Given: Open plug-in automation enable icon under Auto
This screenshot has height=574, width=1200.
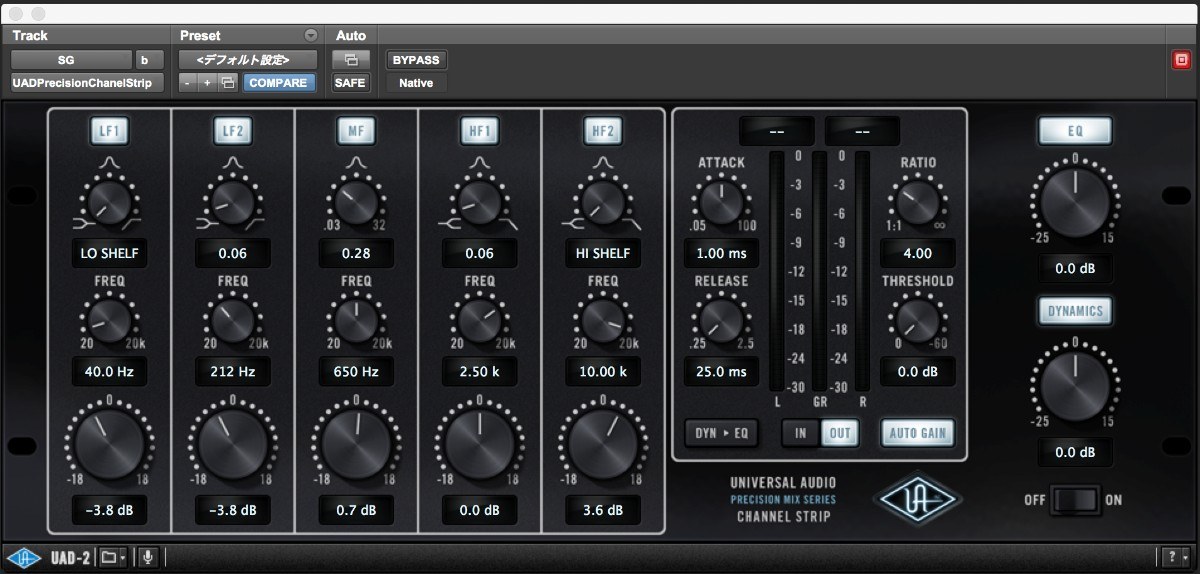Looking at the screenshot, I should tap(350, 60).
